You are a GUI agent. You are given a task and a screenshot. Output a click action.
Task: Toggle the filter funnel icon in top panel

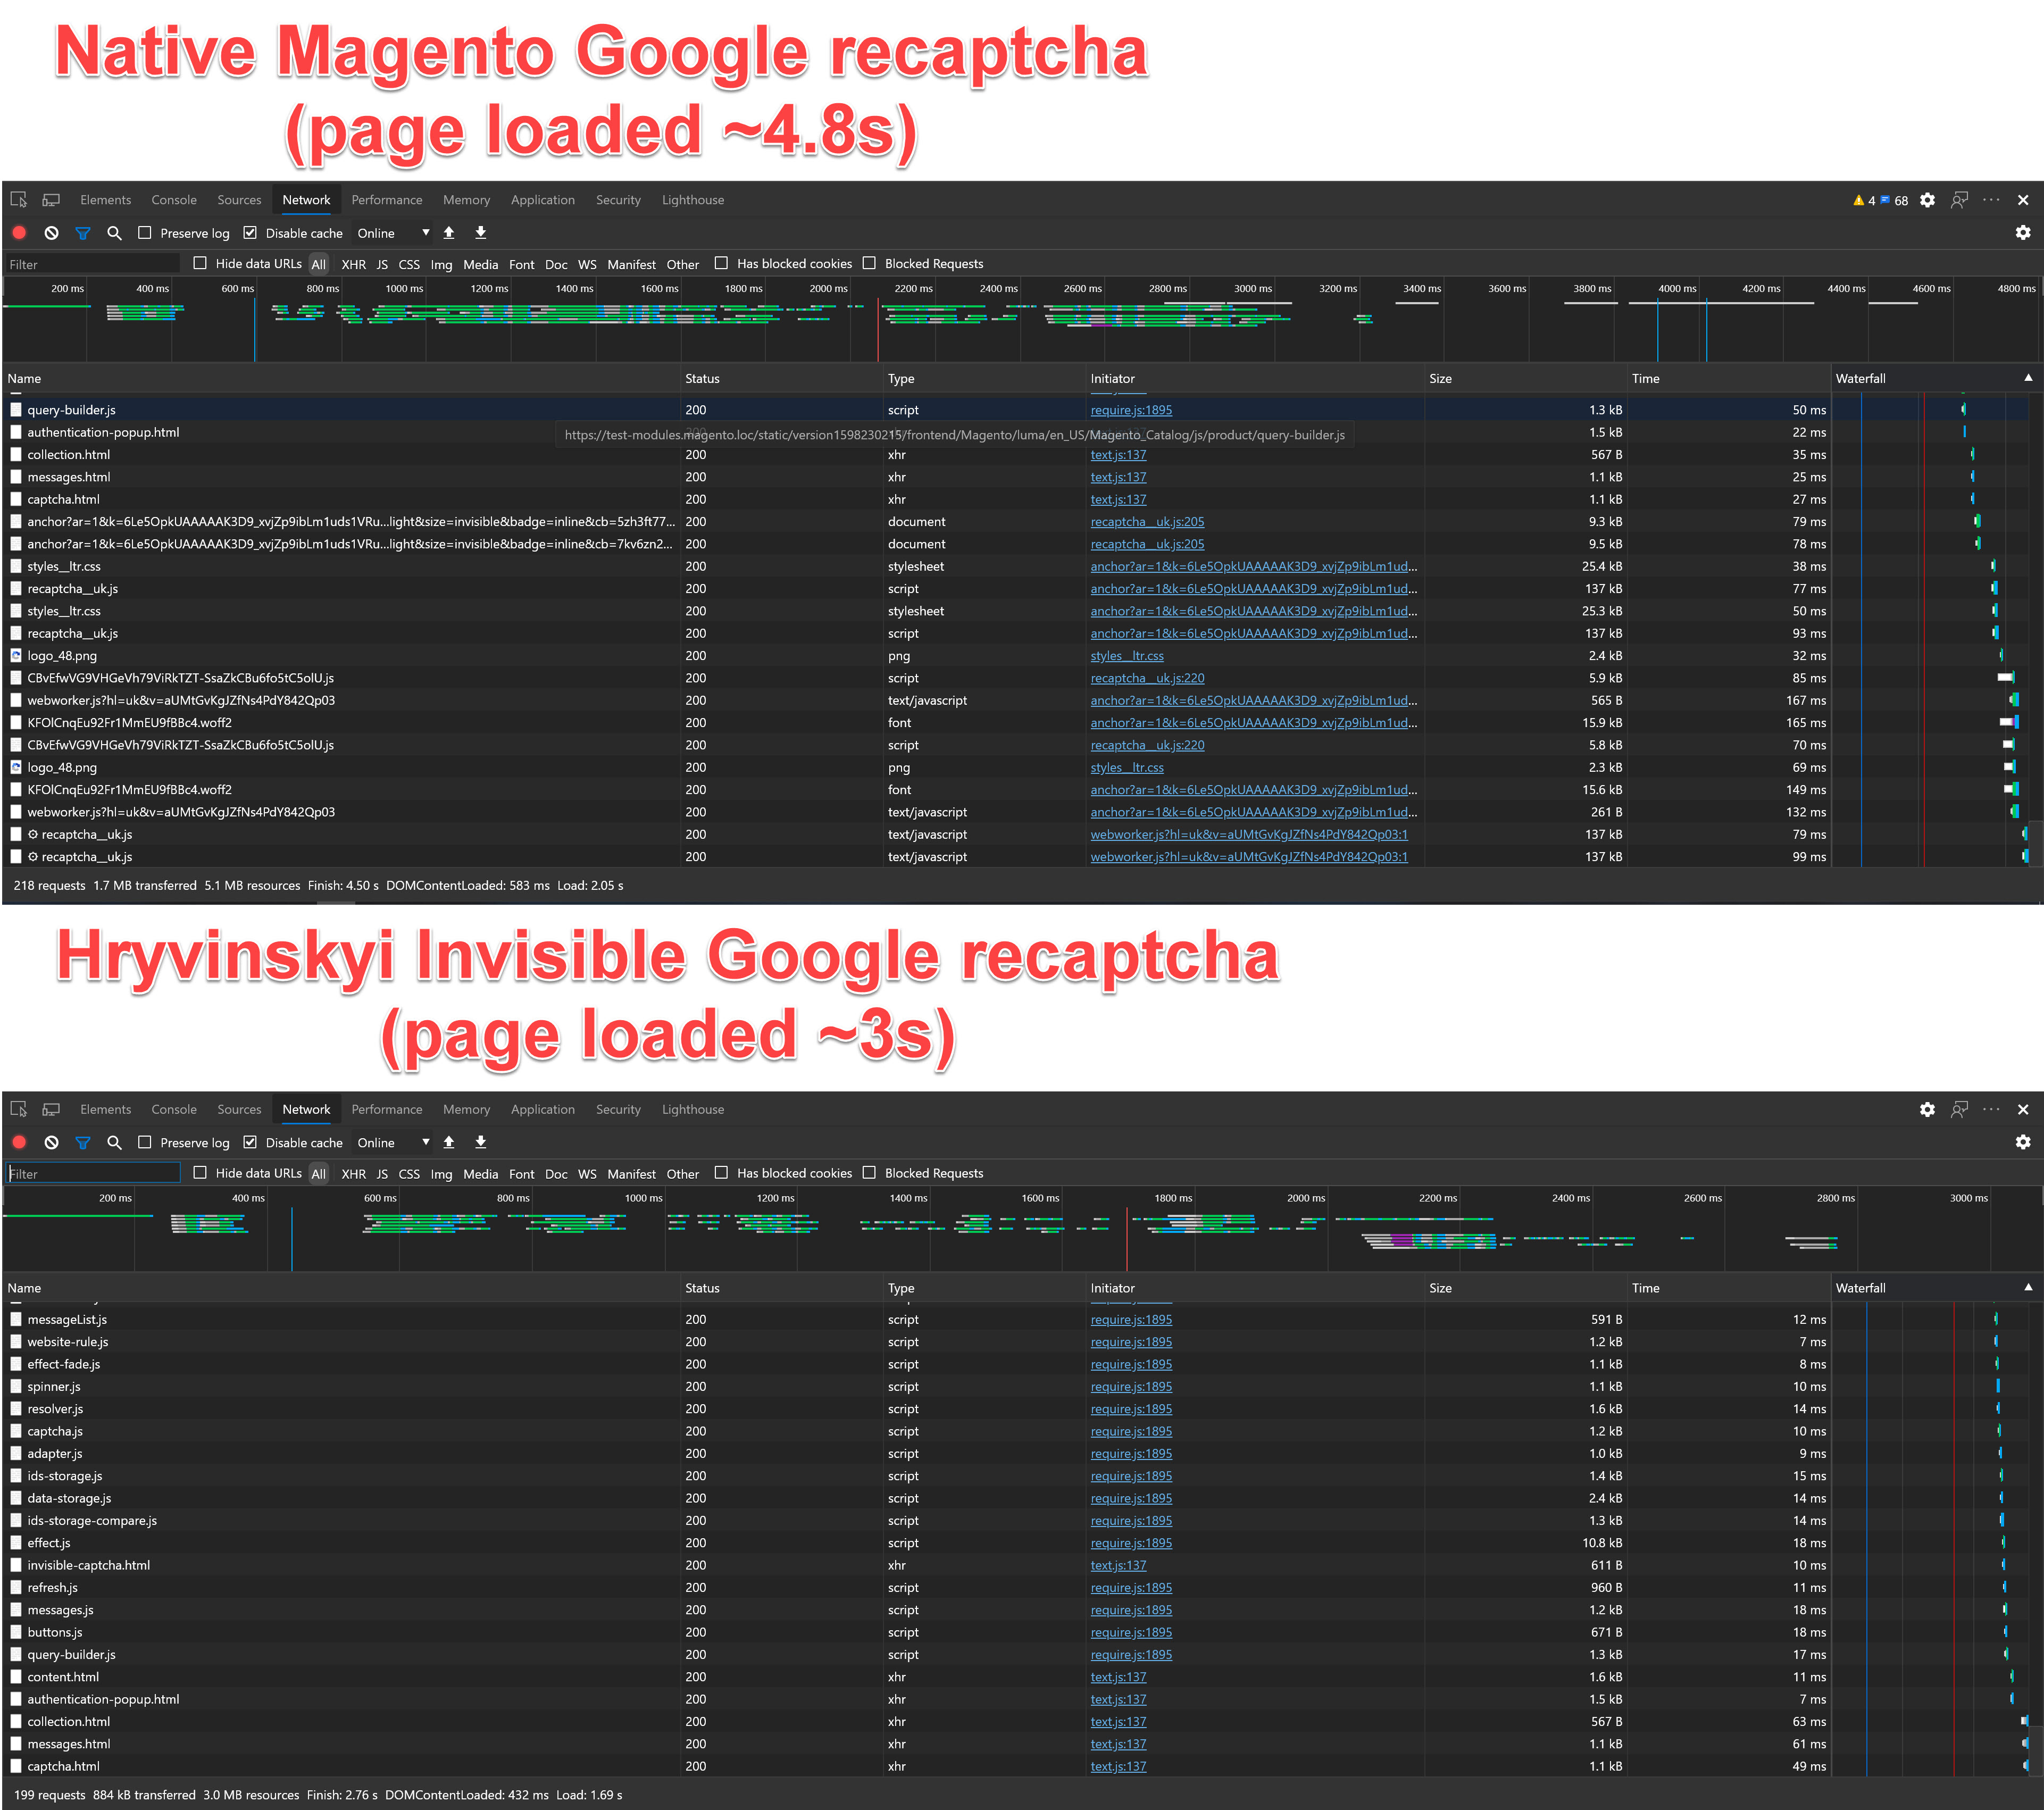(x=83, y=233)
